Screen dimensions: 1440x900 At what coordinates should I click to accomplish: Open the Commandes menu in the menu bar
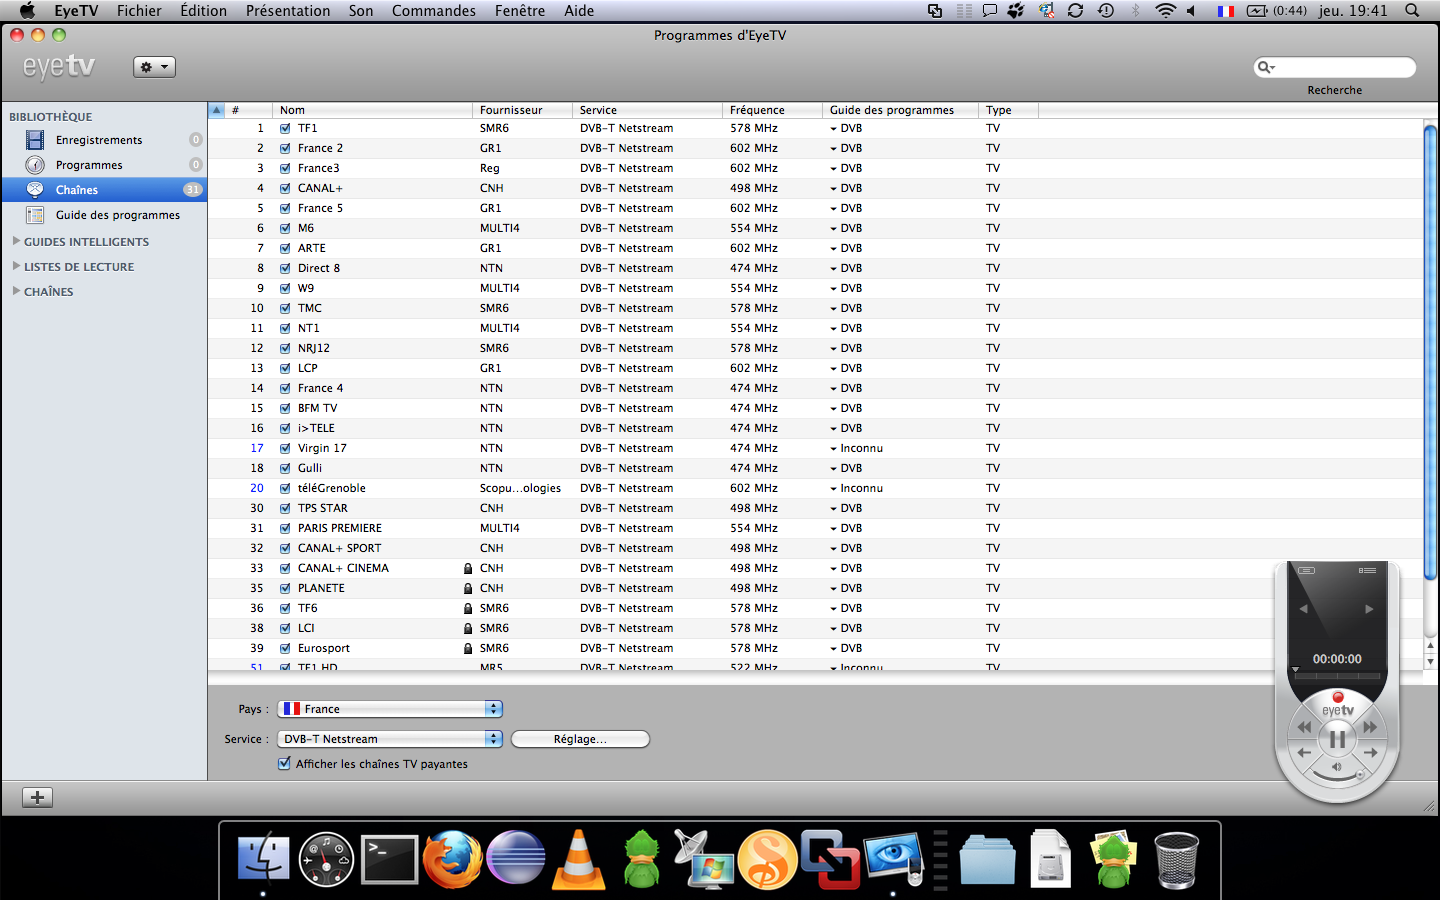coord(433,11)
